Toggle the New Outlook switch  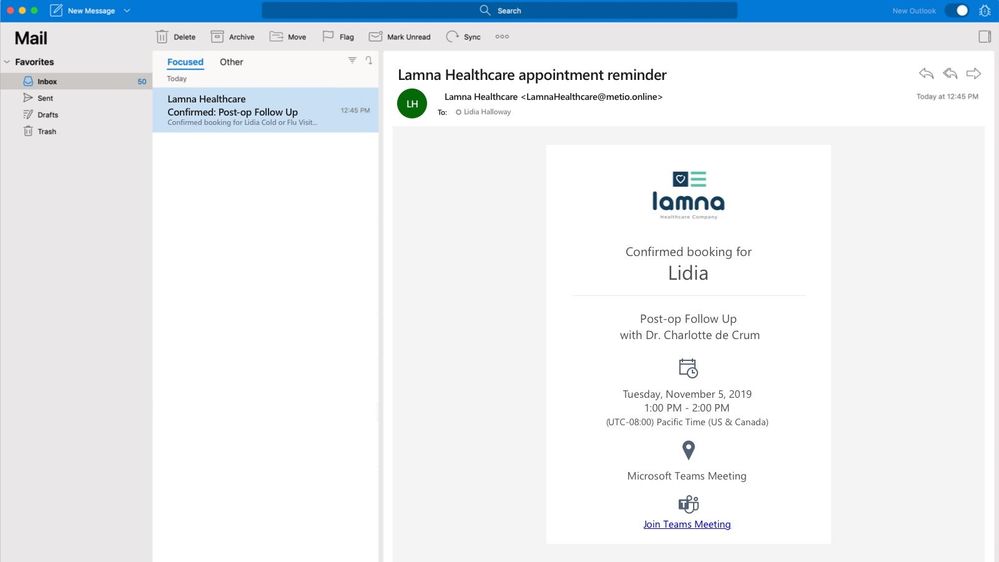(957, 11)
